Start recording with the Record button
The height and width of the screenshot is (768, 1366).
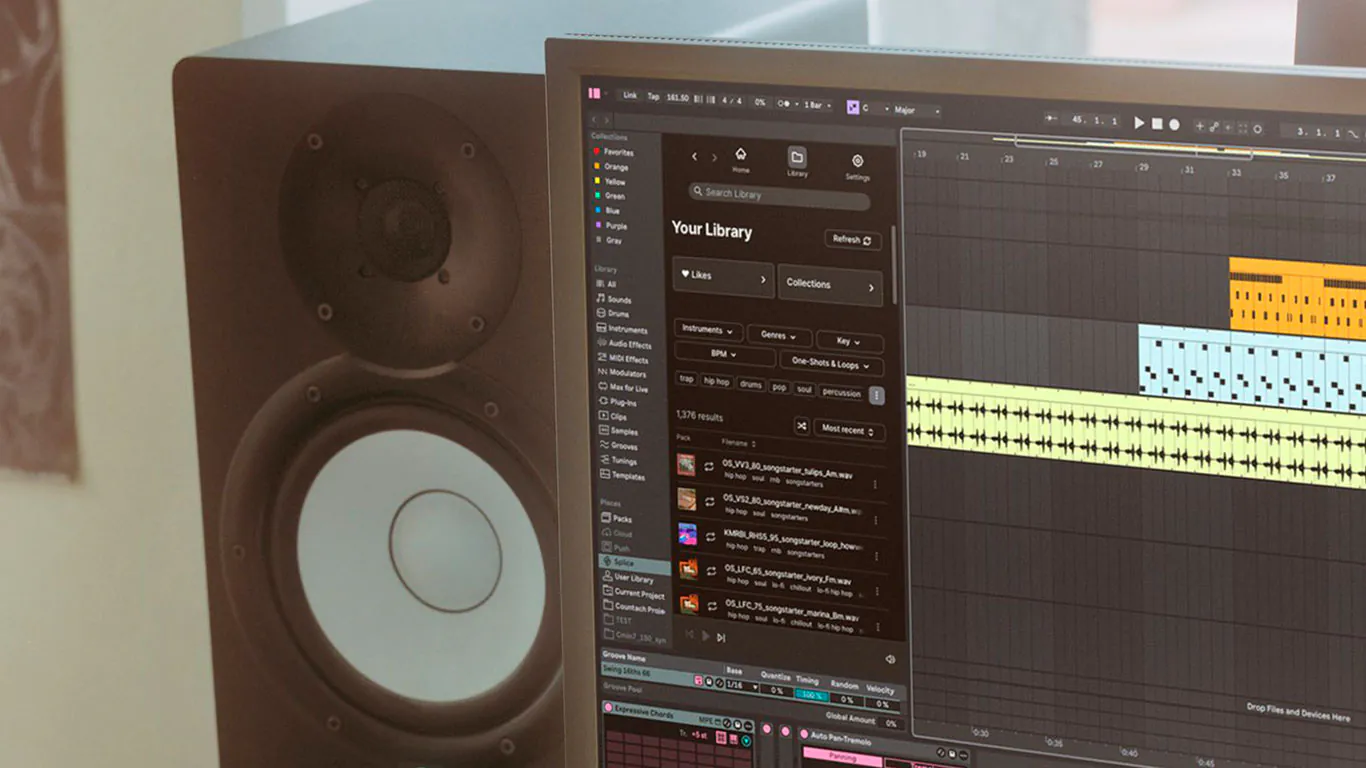coord(1174,125)
